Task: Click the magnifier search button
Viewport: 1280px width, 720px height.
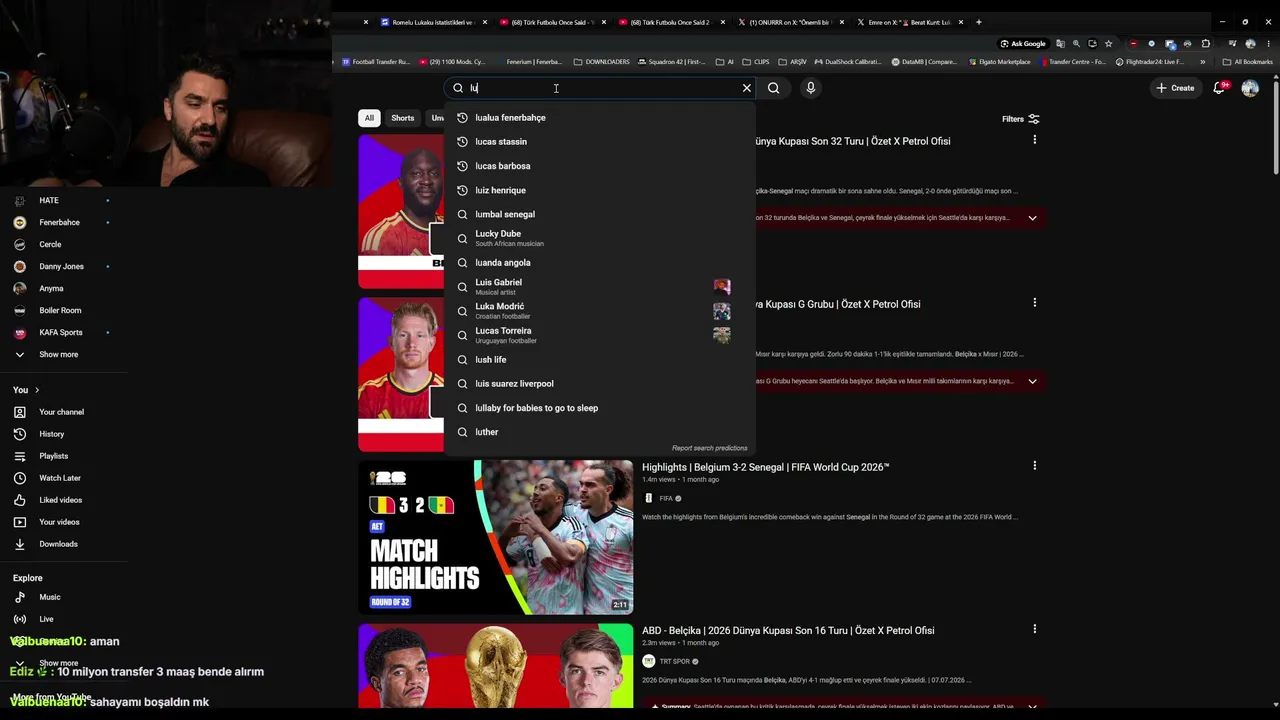Action: [774, 88]
